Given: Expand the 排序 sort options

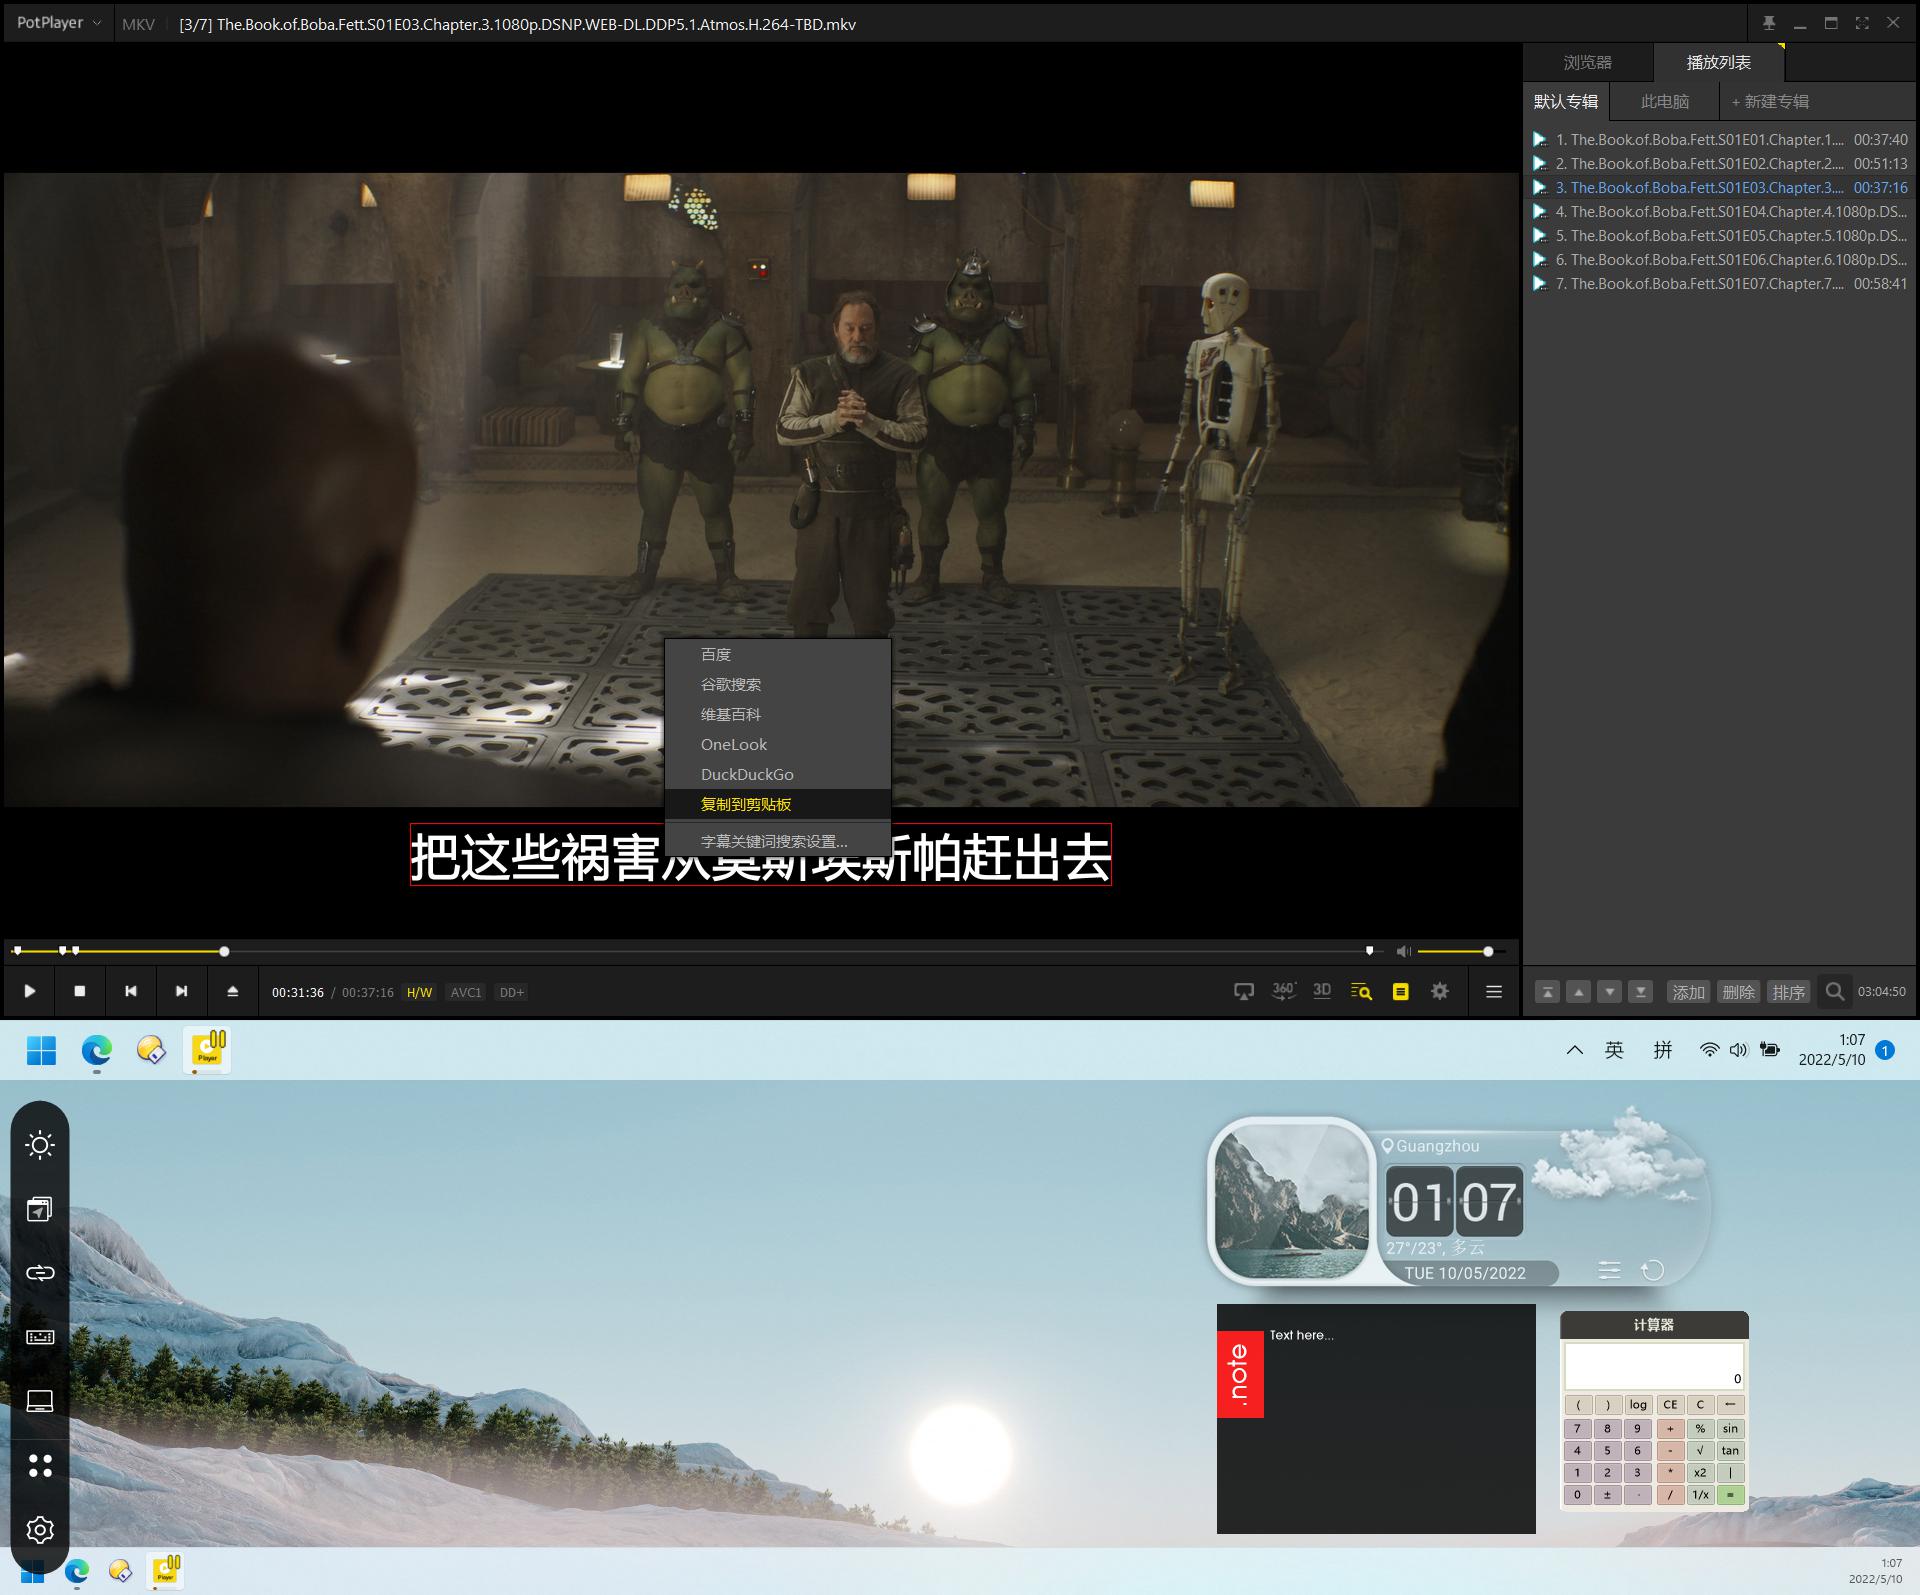Looking at the screenshot, I should coord(1788,992).
